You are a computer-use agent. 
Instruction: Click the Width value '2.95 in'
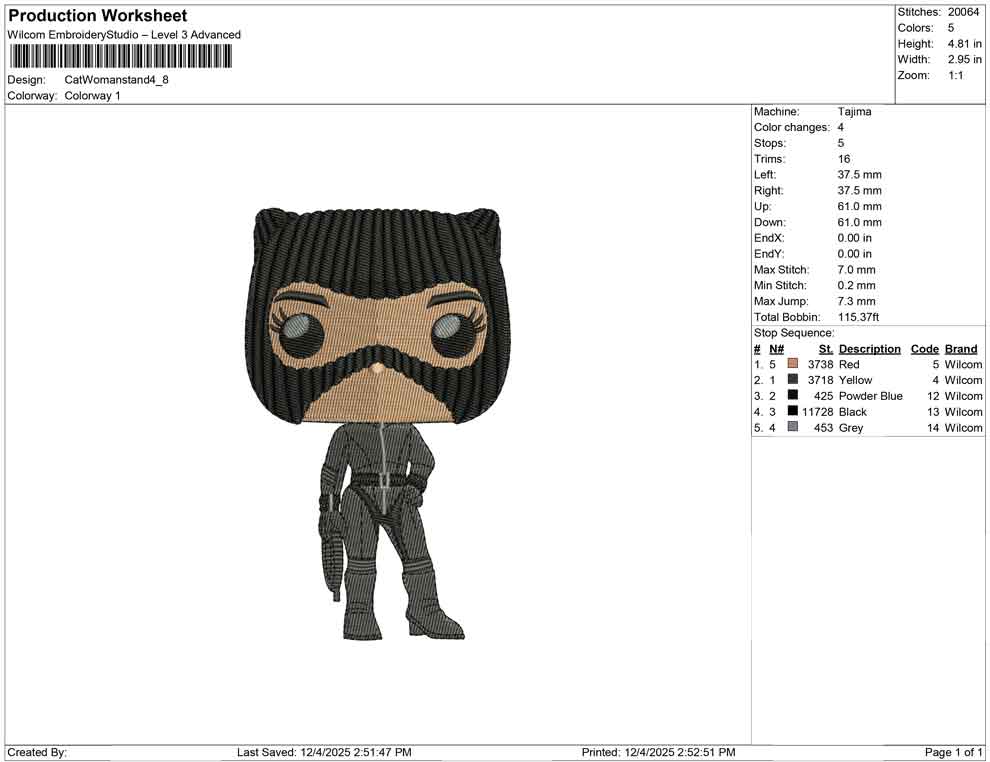click(964, 59)
